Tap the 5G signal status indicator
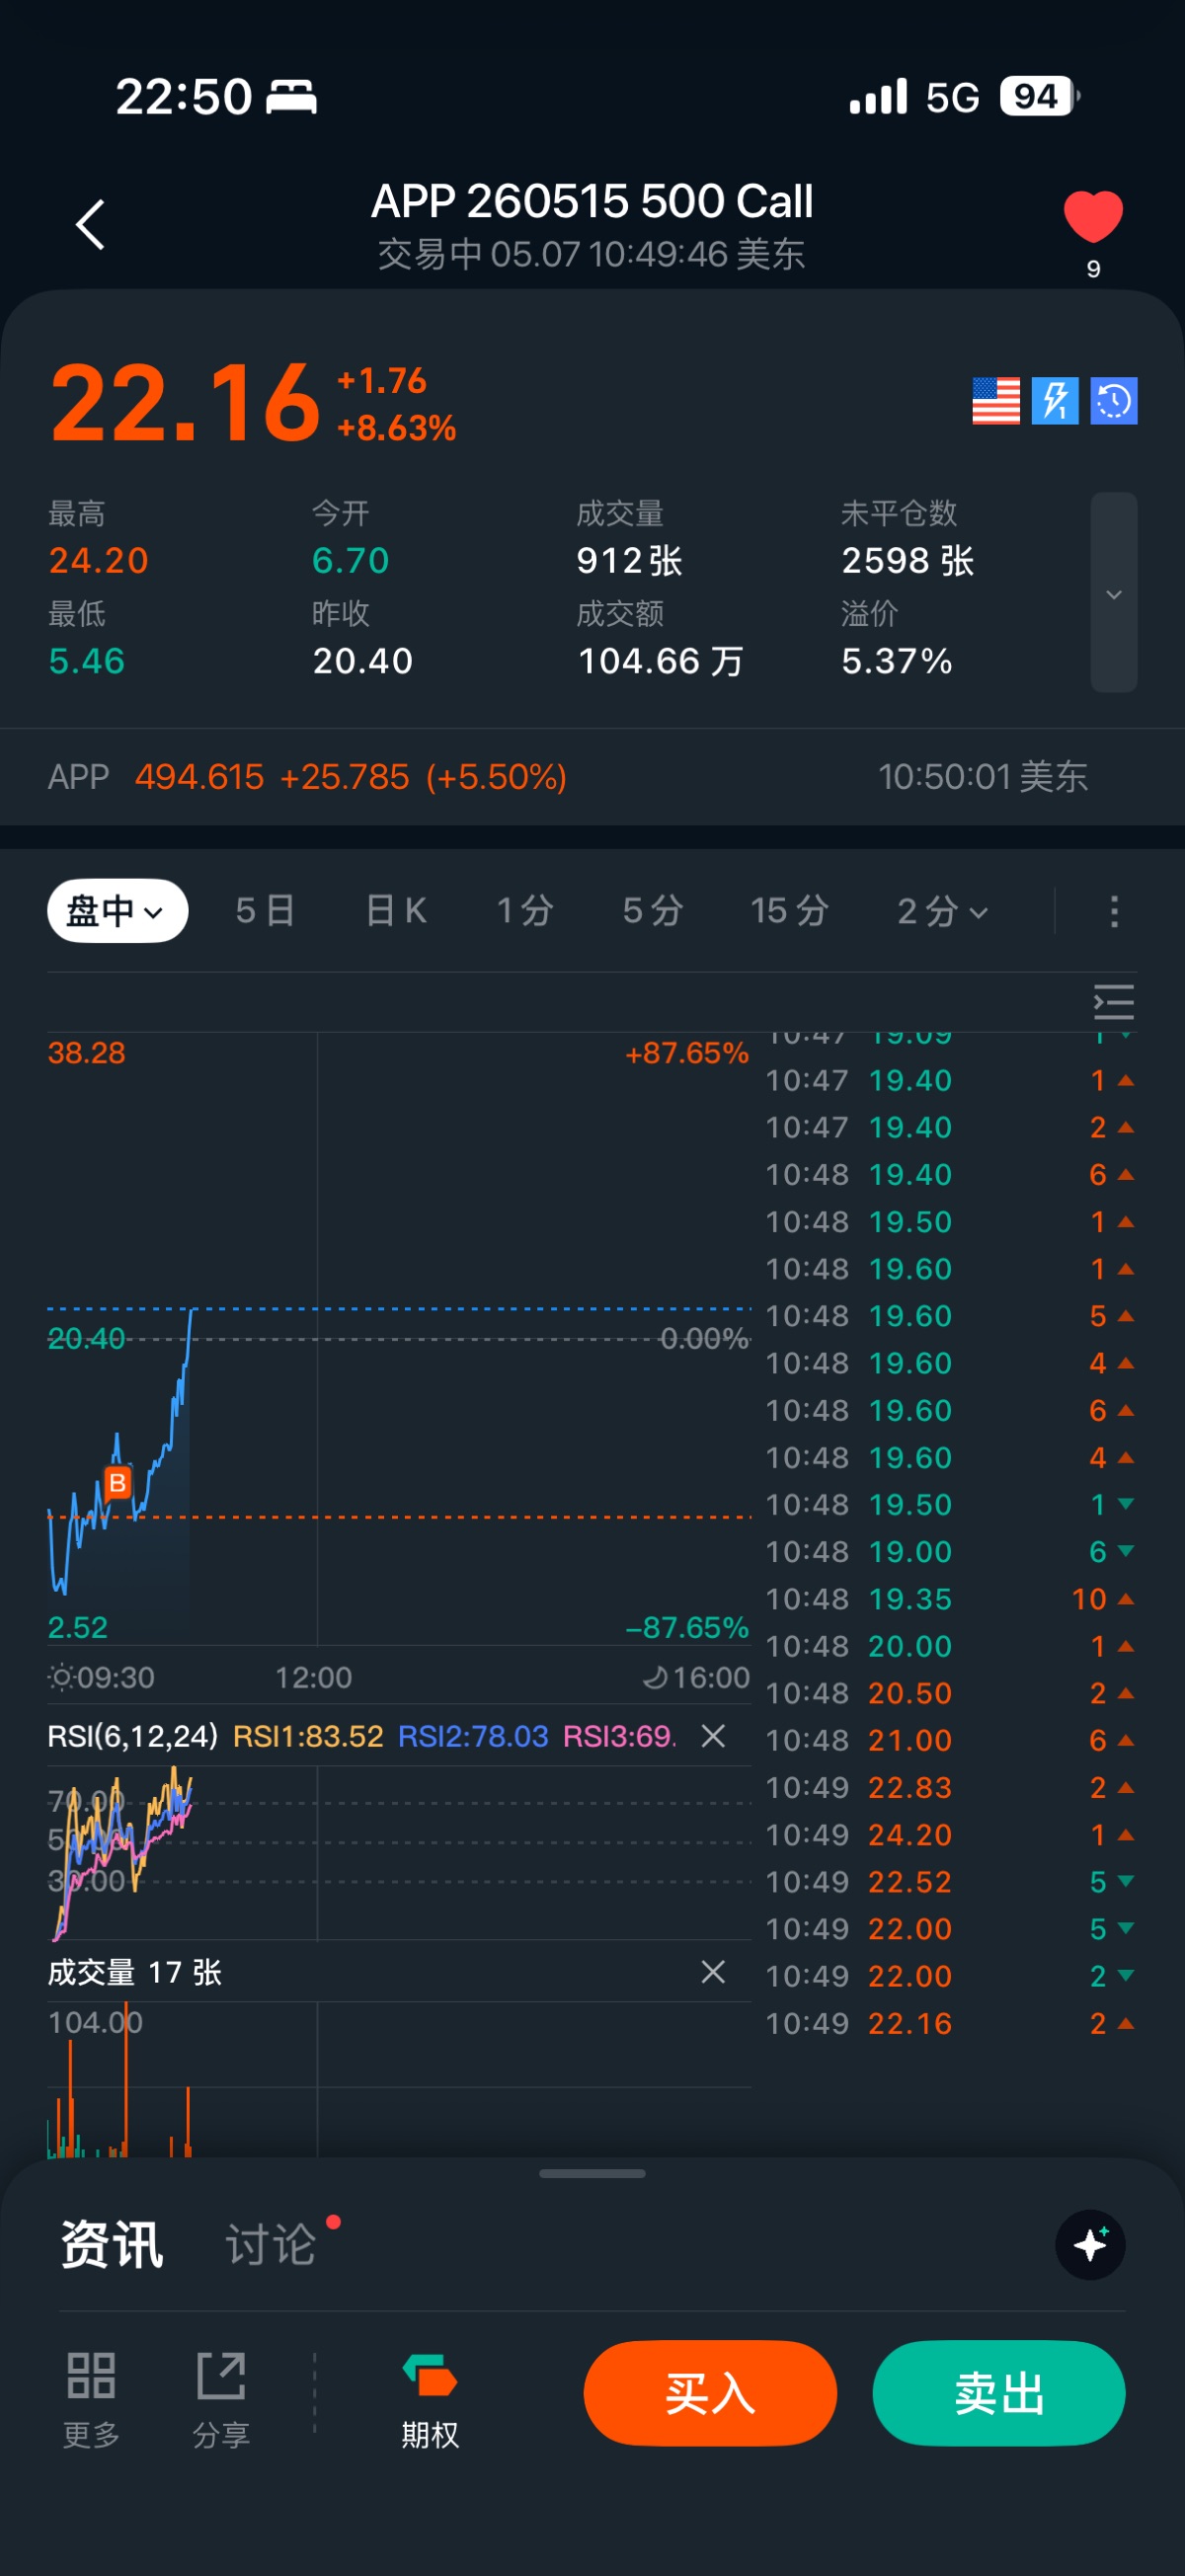The height and width of the screenshot is (2576, 1185). point(952,97)
